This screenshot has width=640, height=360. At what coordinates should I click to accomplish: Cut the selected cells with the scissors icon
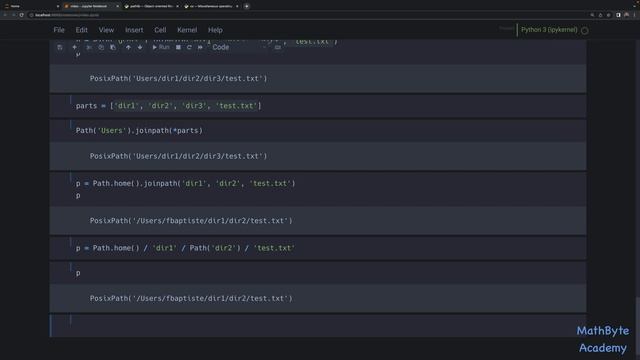coord(89,47)
